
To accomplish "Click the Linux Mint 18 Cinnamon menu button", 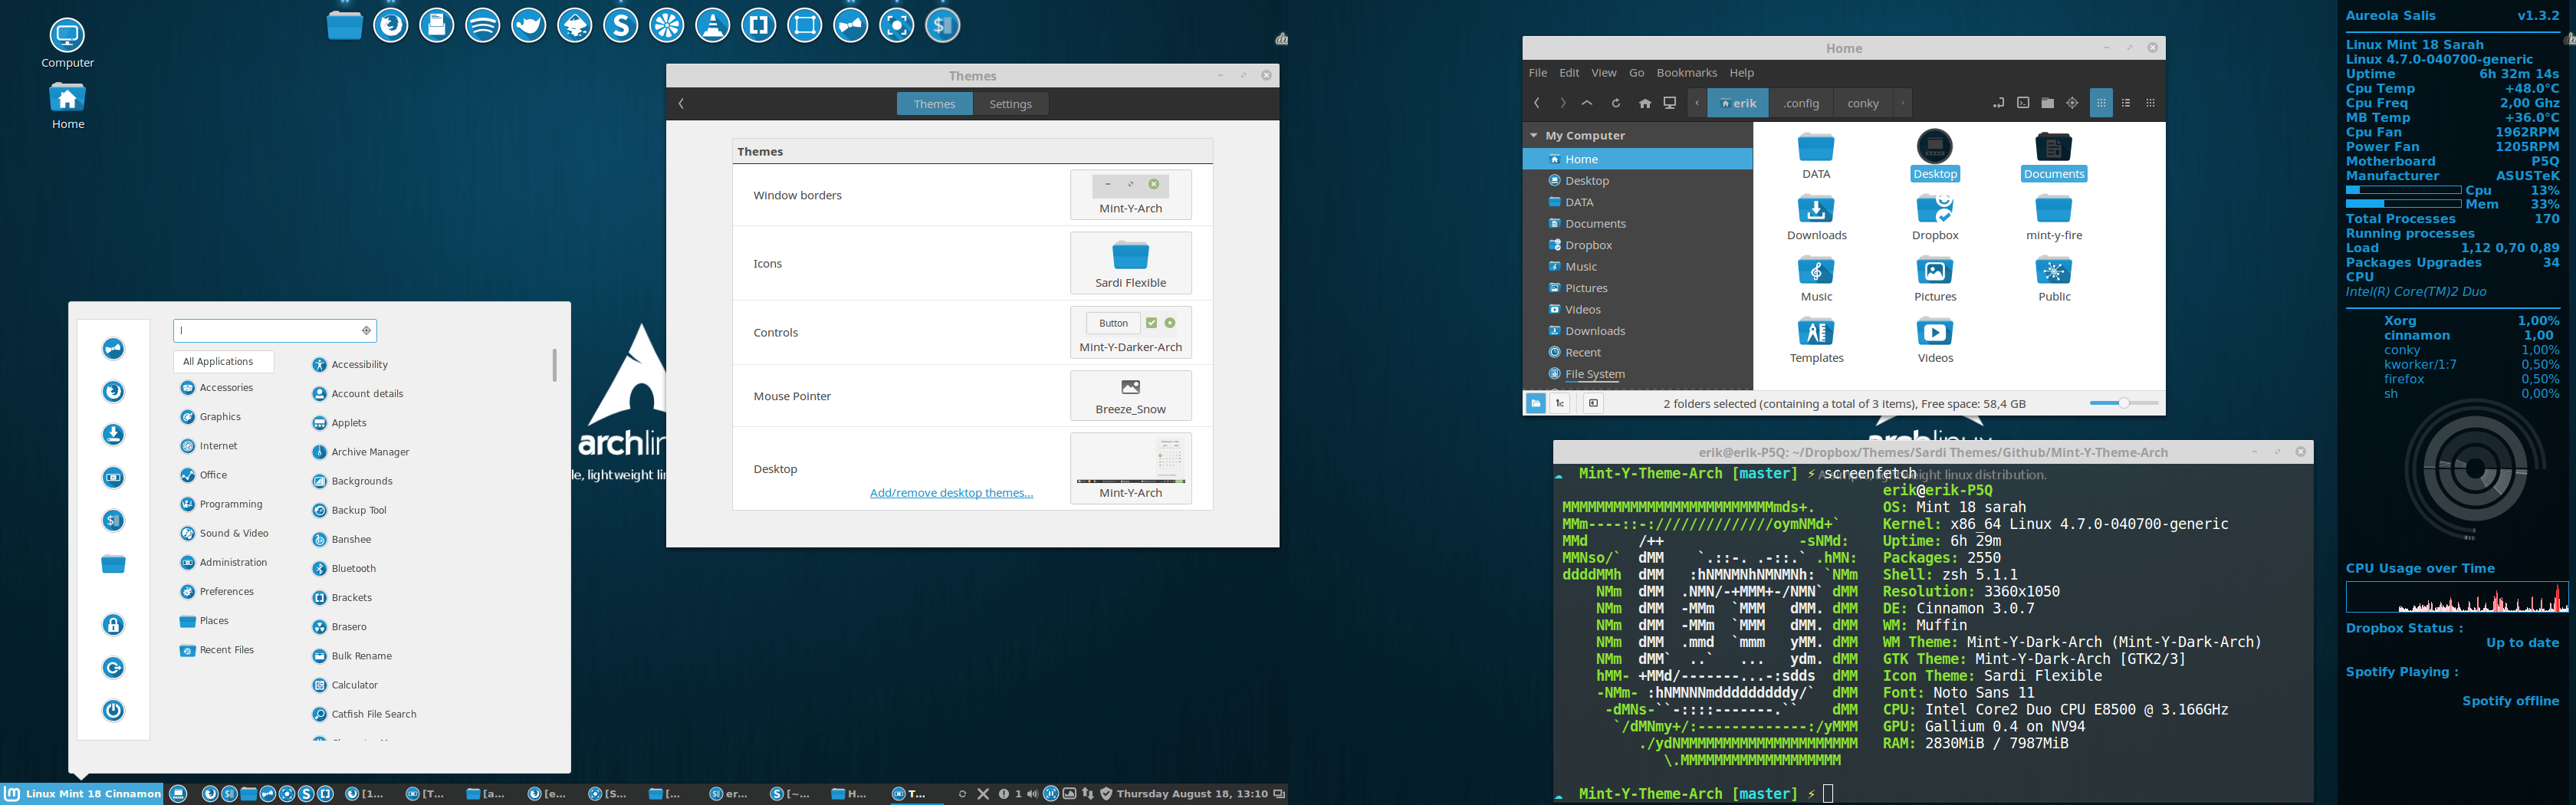I will click(x=82, y=794).
